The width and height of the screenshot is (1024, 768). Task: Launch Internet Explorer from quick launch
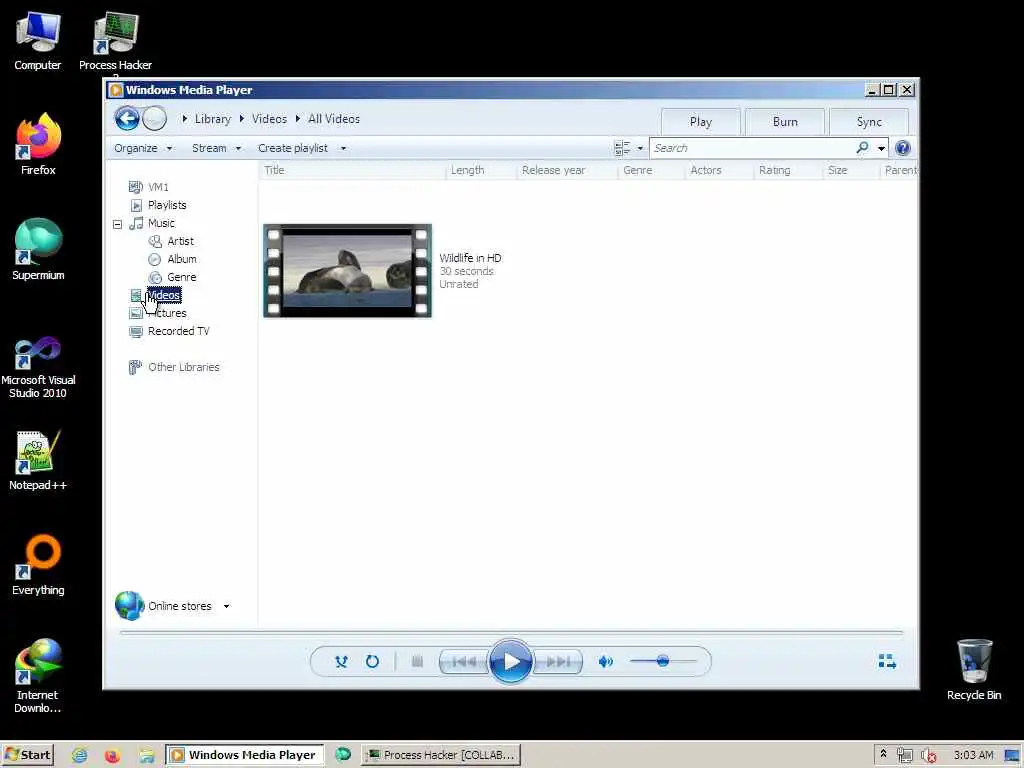[80, 755]
